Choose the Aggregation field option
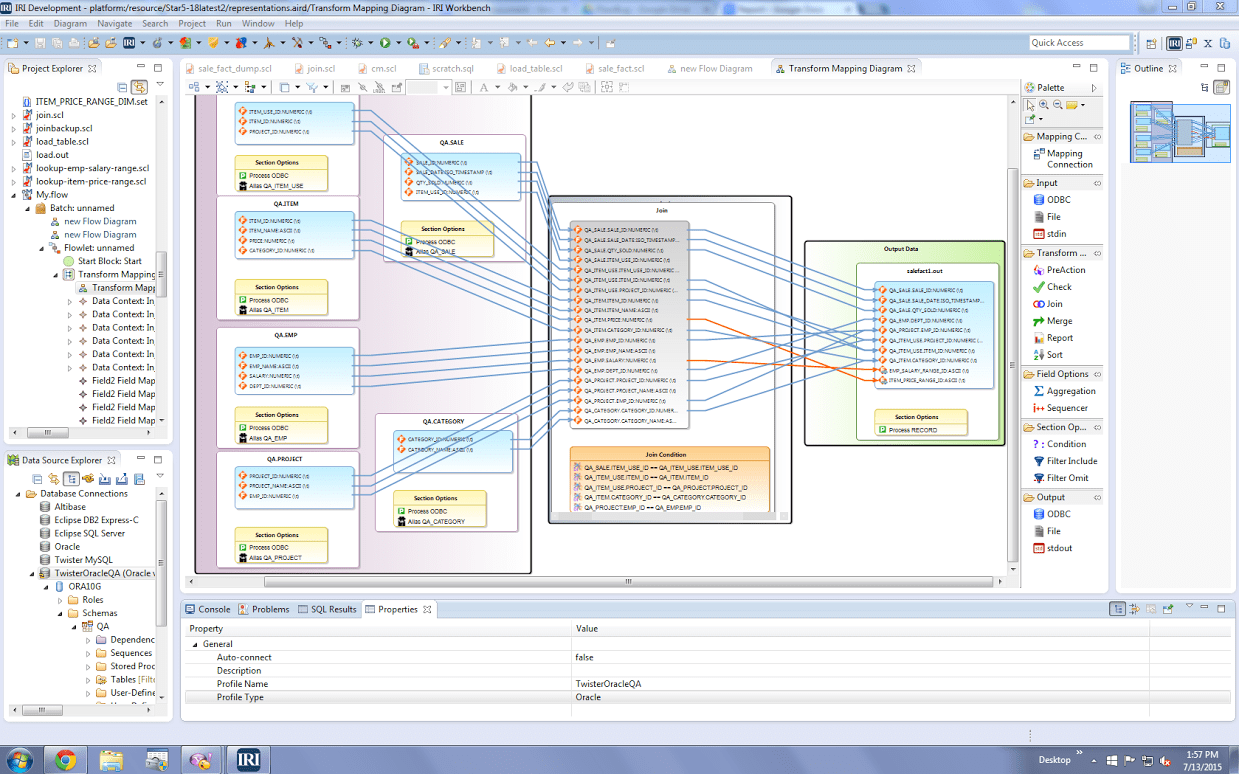The height and width of the screenshot is (774, 1239). pos(1063,391)
